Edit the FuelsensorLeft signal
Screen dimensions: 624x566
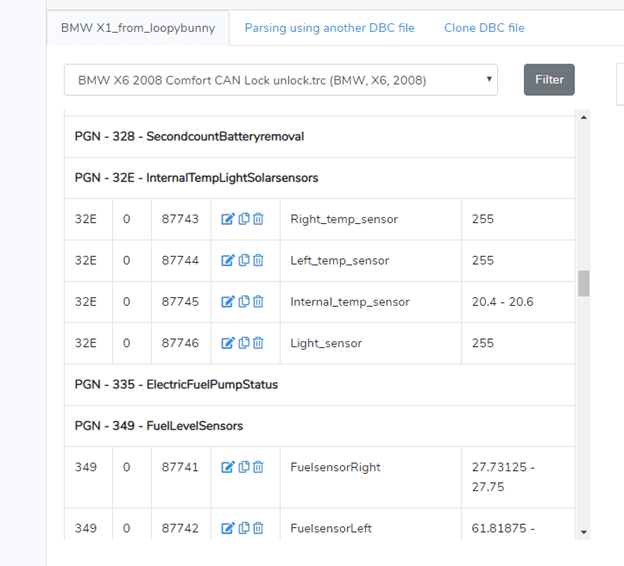pos(227,528)
